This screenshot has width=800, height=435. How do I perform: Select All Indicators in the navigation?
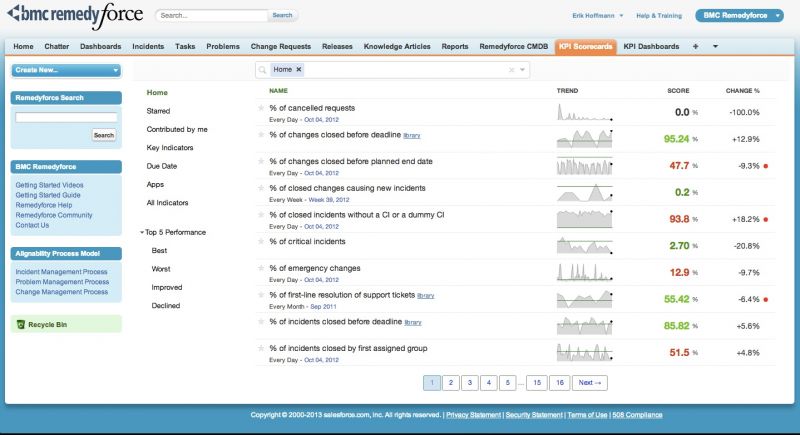[167, 202]
